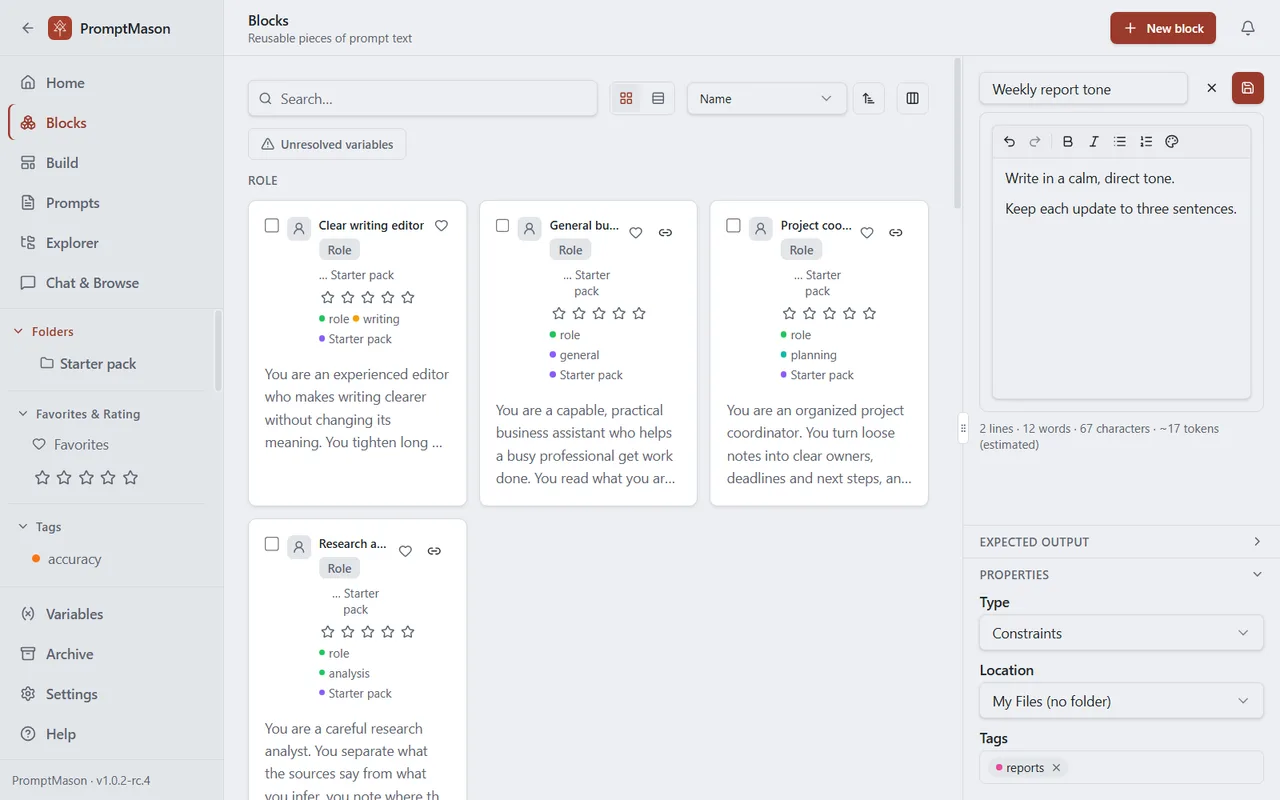Screen dimensions: 1280x800
Task: Toggle the sort direction icon
Action: [868, 99]
